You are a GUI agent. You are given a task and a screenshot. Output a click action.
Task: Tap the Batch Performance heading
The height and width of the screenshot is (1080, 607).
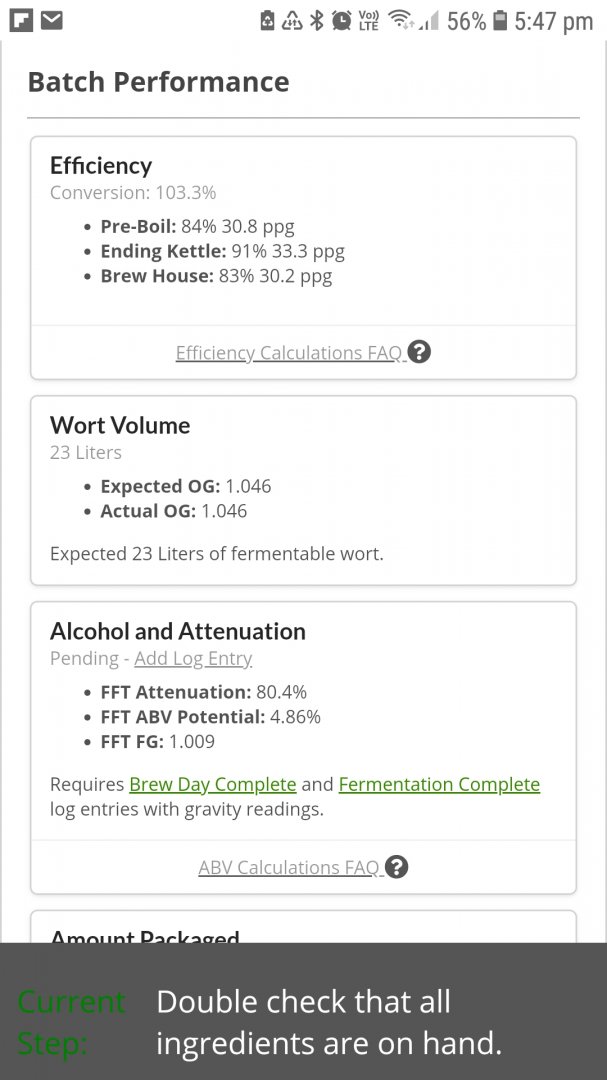pyautogui.click(x=158, y=82)
